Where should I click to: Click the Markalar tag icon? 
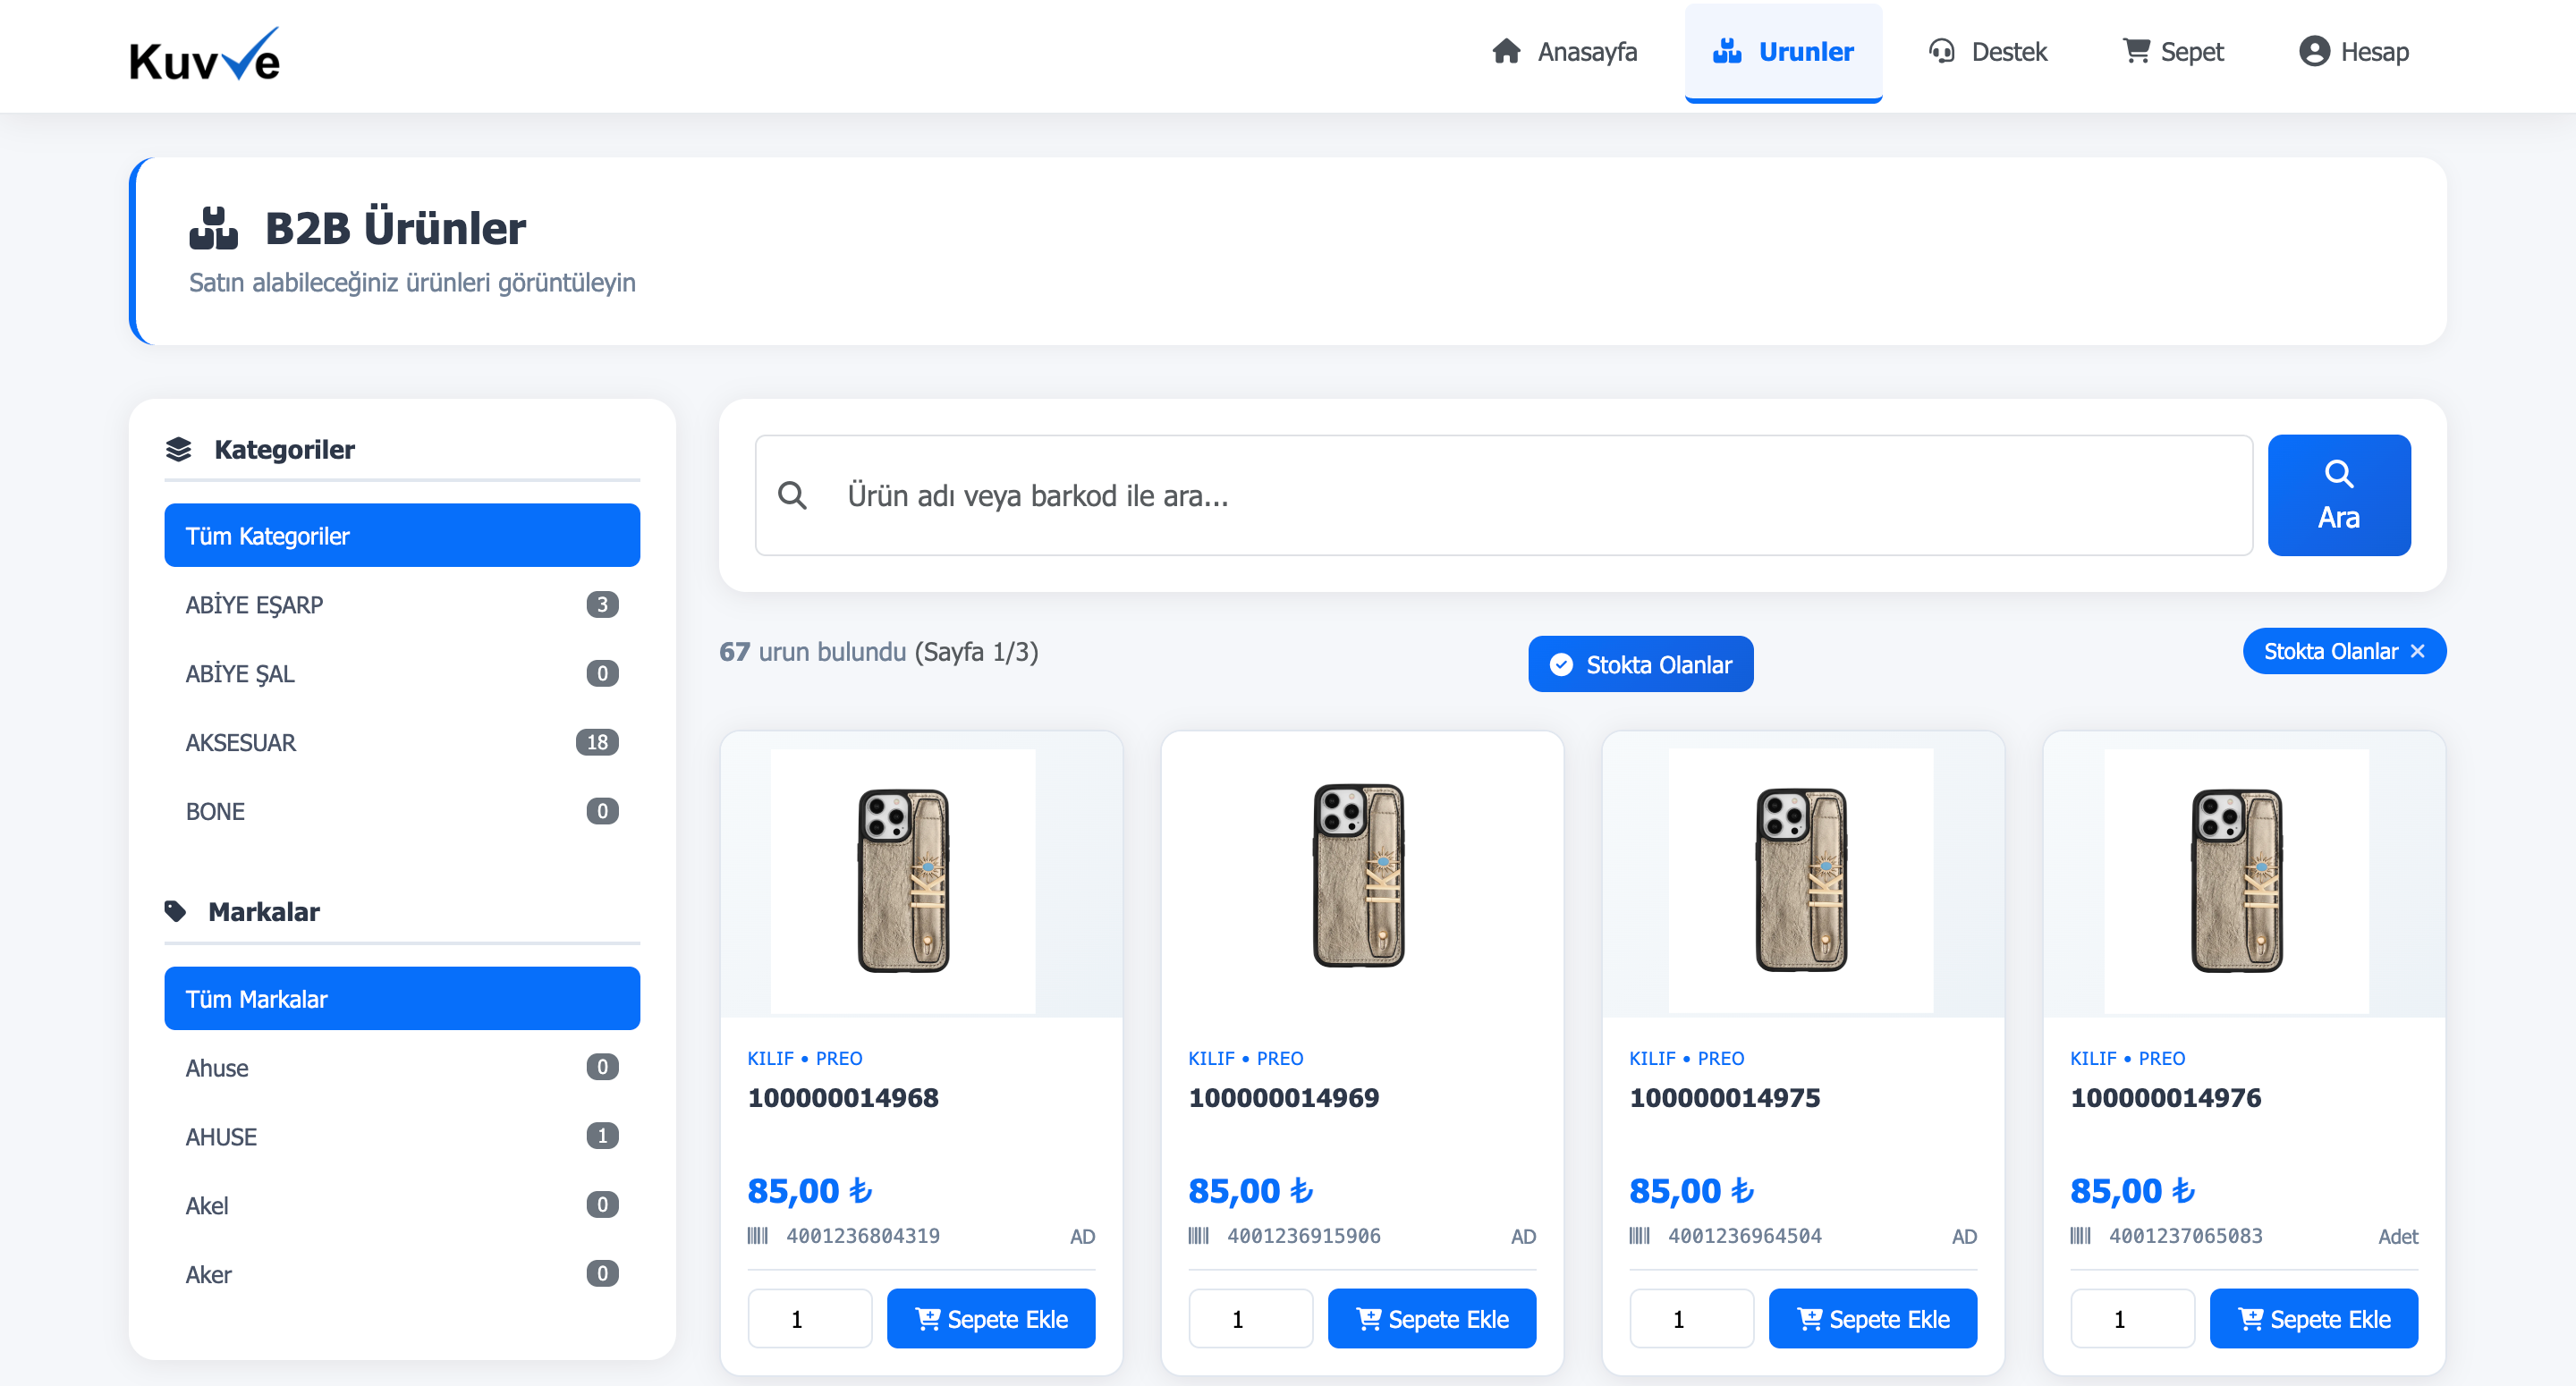176,911
